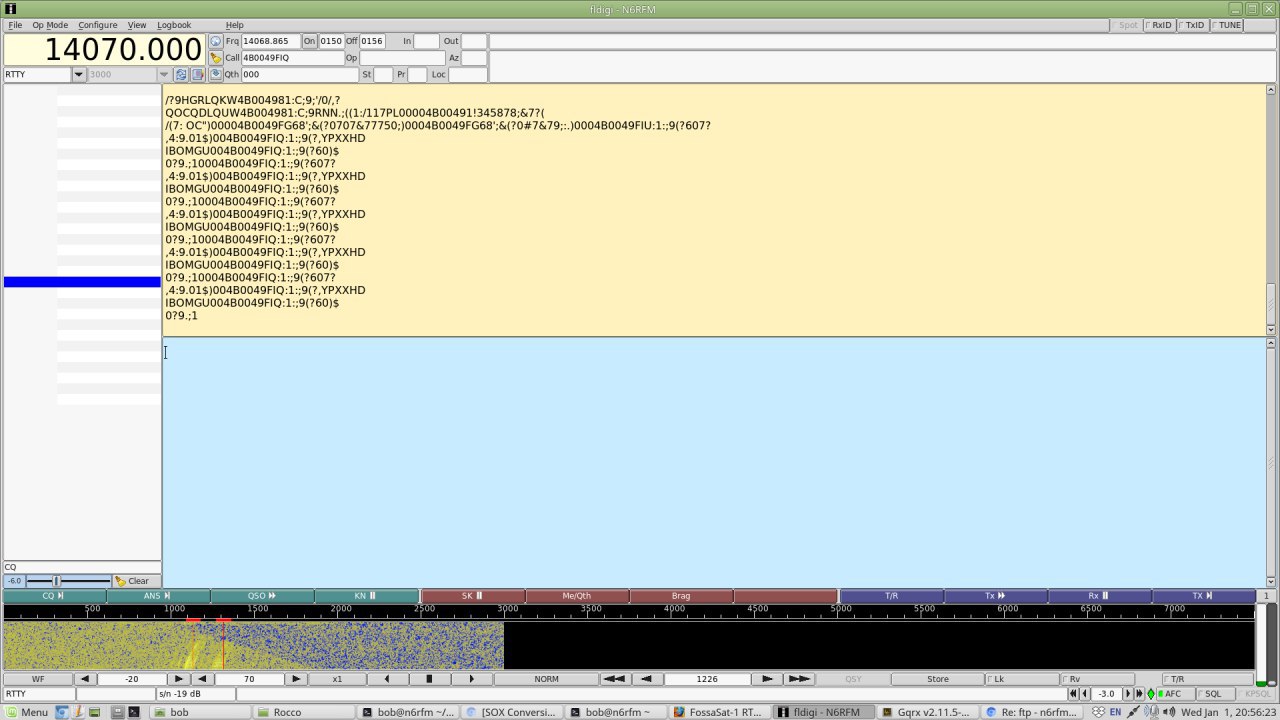Click the broom icon next to Call field
Image resolution: width=1280 pixels, height=720 pixels.
point(216,58)
